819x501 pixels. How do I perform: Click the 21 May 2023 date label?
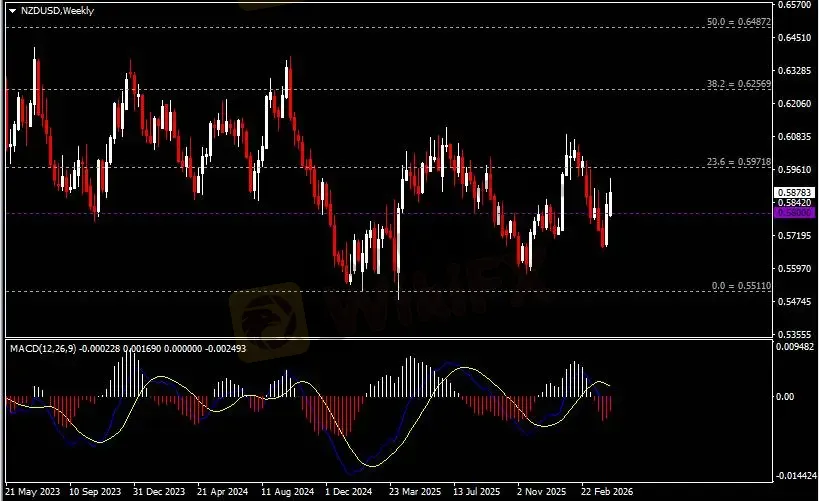(32, 492)
